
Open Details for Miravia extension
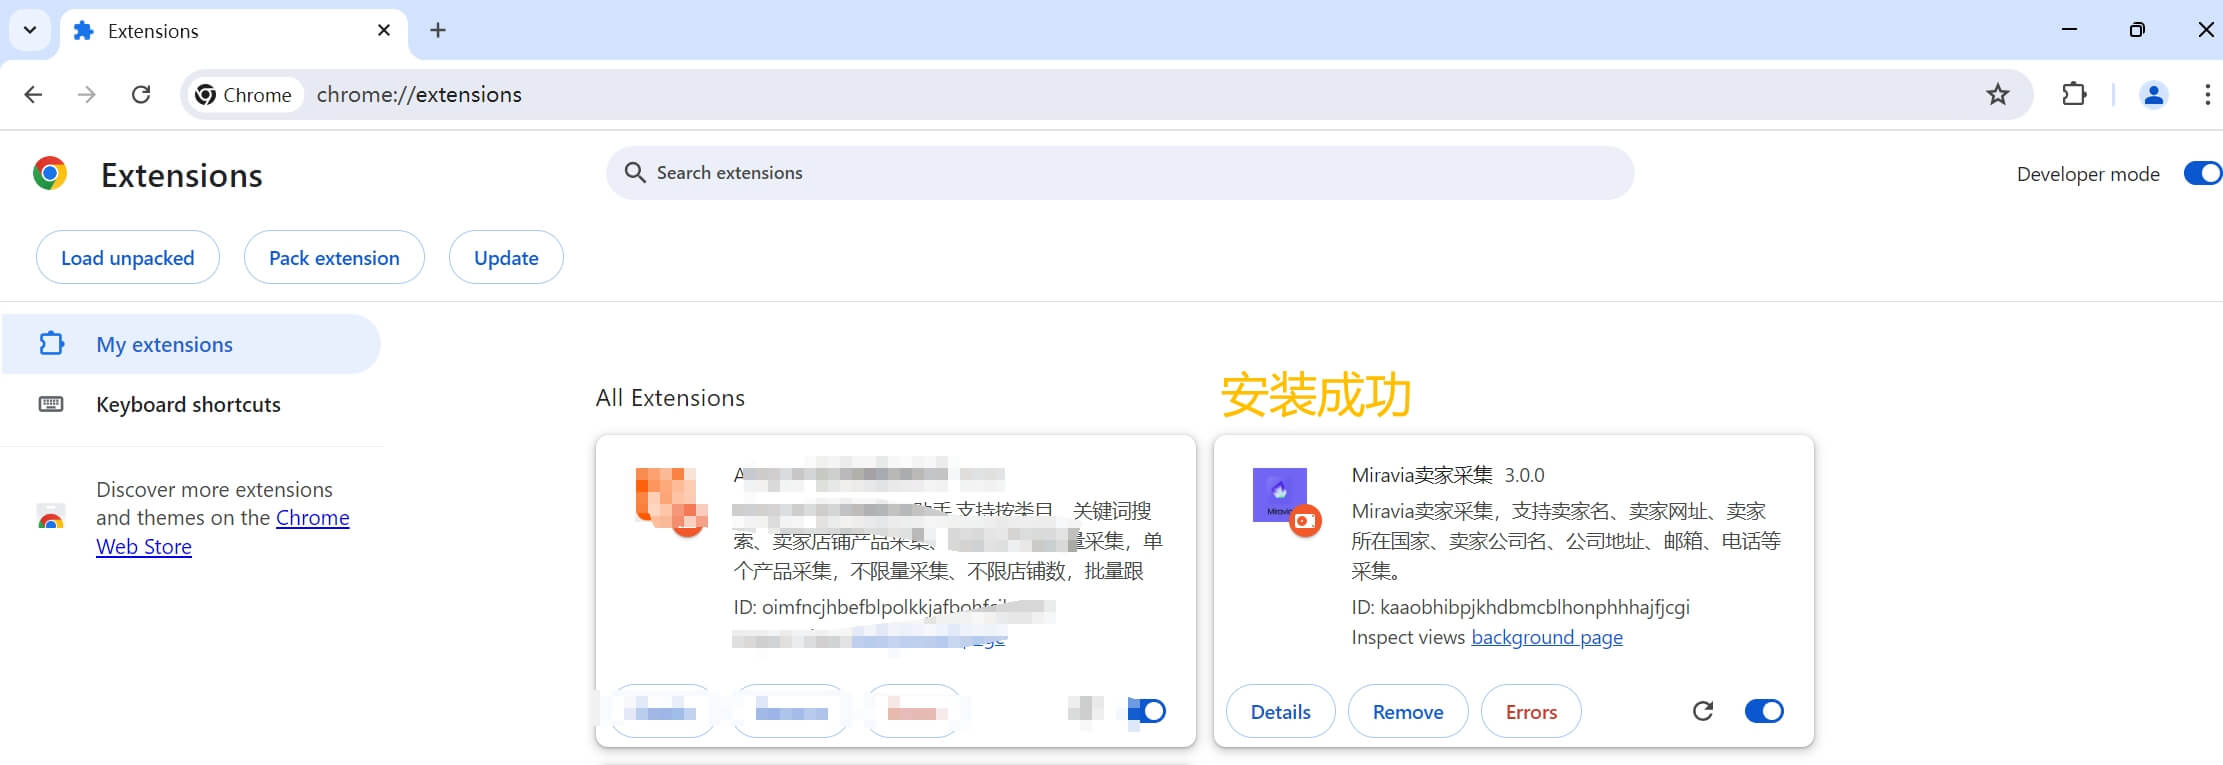(x=1281, y=712)
